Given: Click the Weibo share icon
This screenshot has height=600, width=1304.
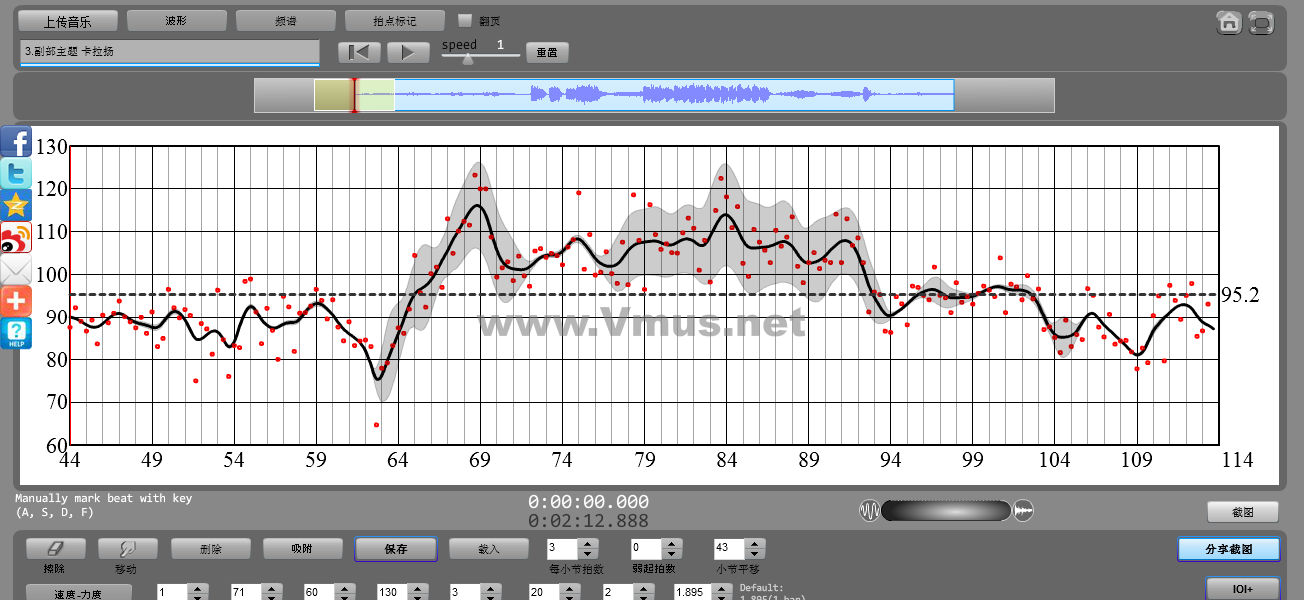Looking at the screenshot, I should point(16,238).
